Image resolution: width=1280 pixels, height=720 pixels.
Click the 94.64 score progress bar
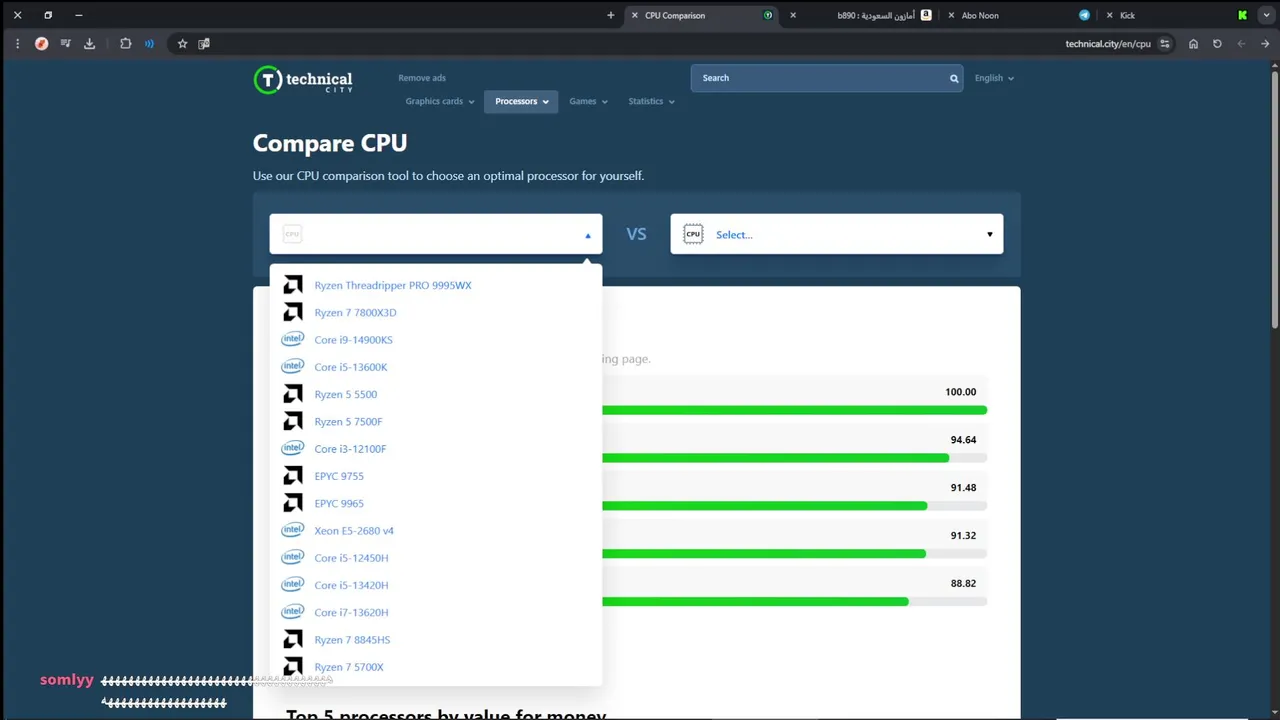[x=794, y=458]
